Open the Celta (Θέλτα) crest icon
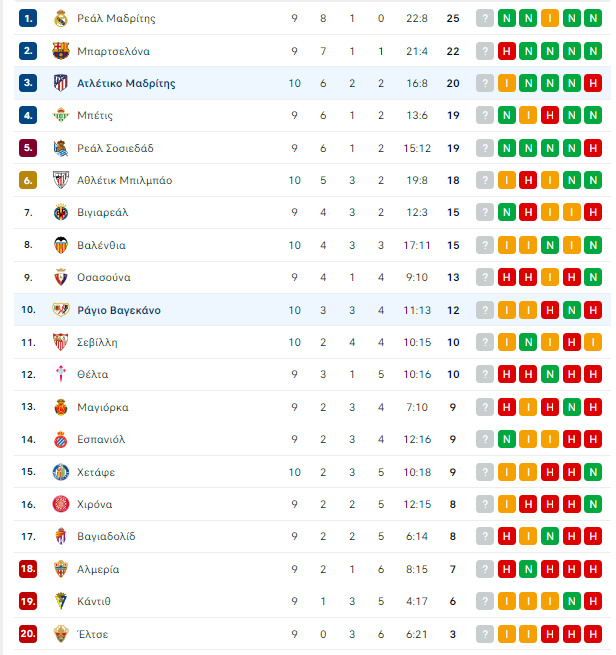616x655 pixels. tap(61, 374)
